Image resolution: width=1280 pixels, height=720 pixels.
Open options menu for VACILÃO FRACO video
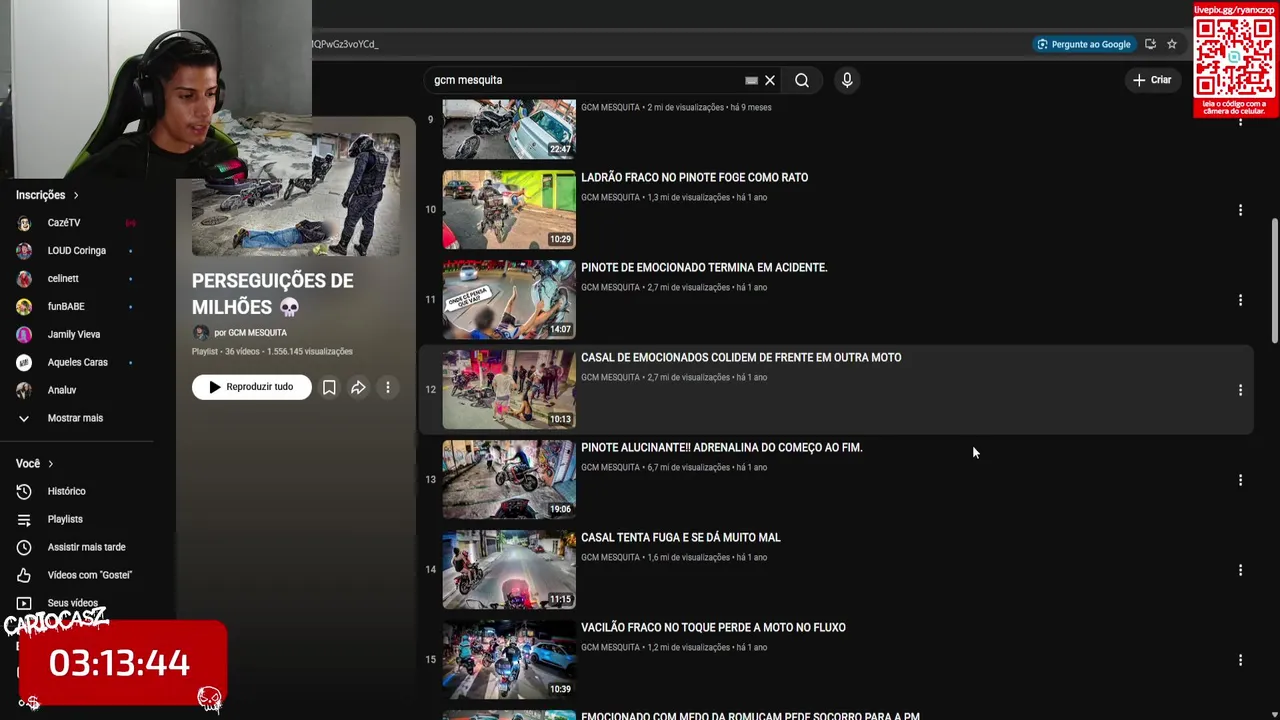(1240, 660)
